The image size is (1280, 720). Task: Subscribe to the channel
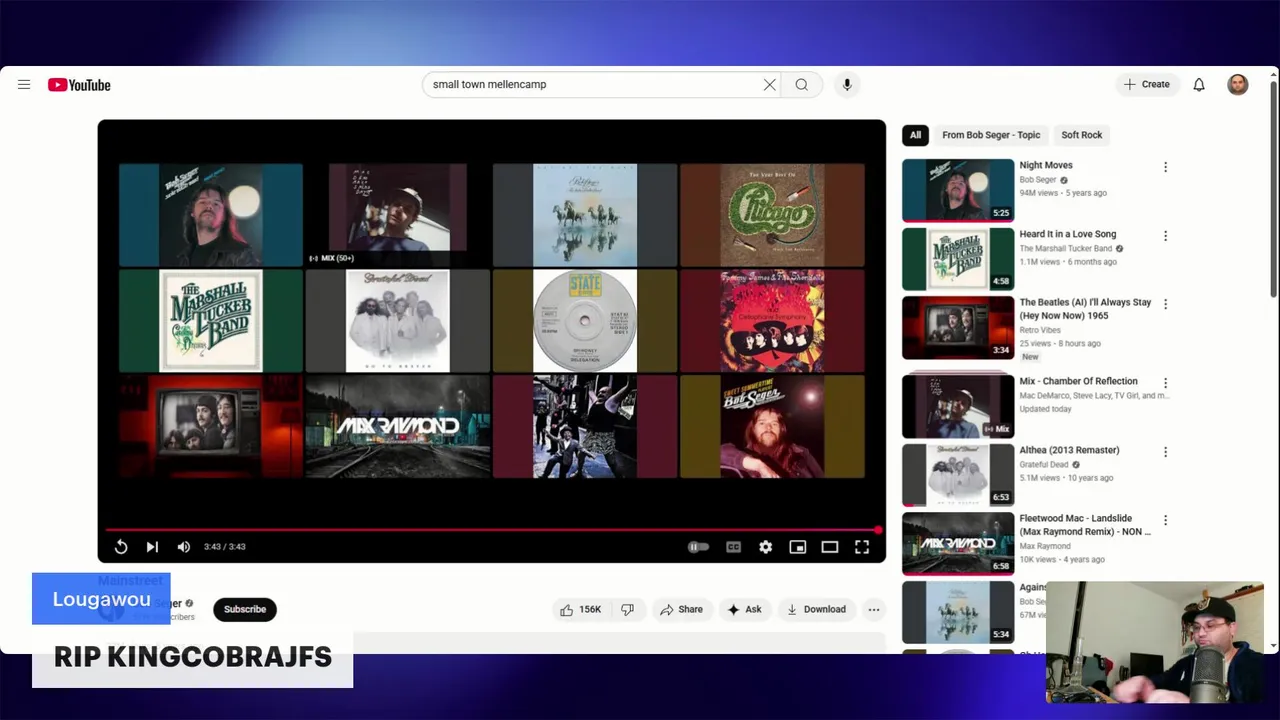[x=245, y=609]
